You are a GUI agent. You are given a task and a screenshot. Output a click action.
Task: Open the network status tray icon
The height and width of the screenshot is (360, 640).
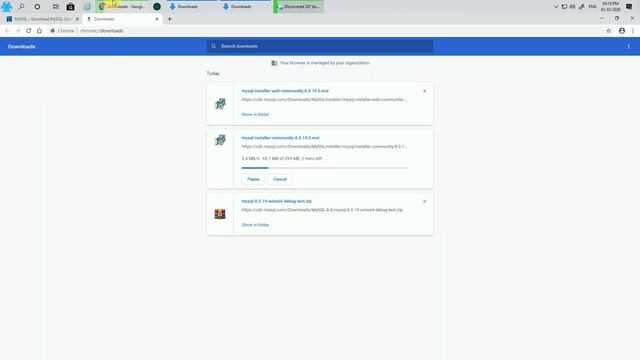[x=564, y=7]
